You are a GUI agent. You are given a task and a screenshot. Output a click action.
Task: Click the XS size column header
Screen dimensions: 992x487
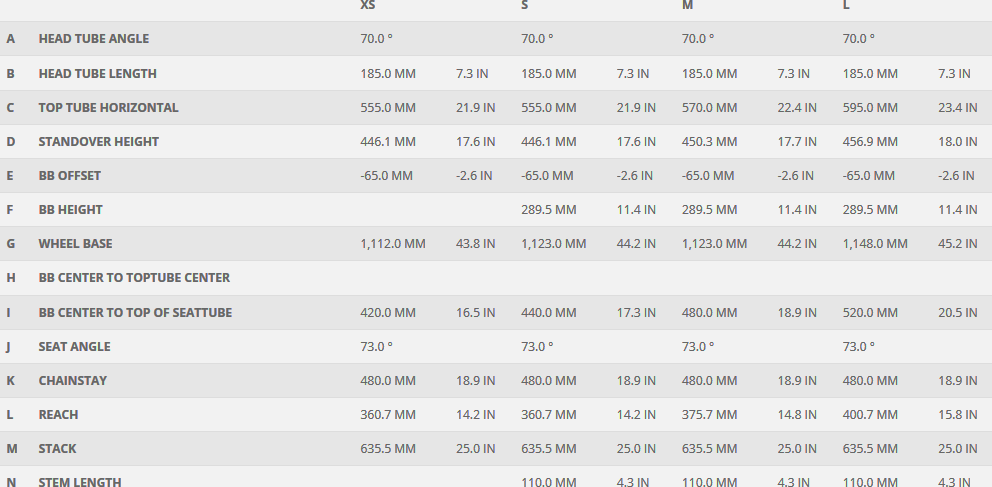368,6
